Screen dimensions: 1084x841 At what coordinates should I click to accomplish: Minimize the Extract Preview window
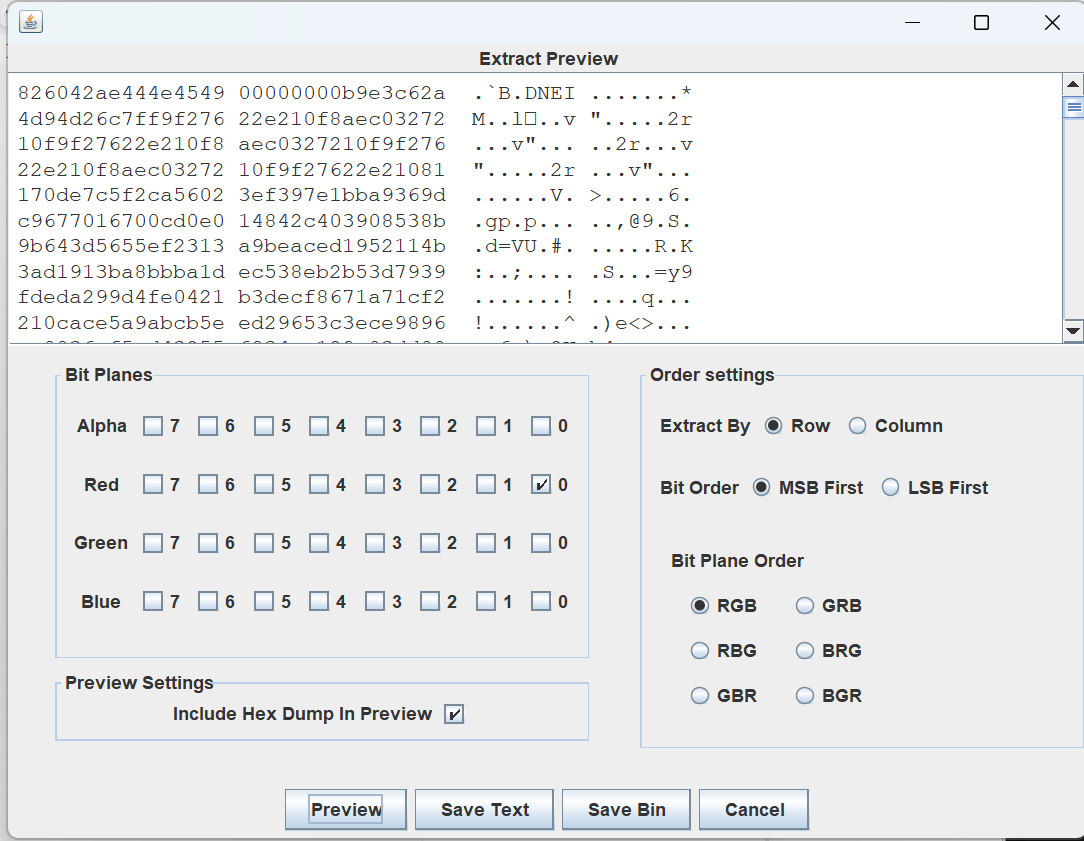tap(913, 23)
